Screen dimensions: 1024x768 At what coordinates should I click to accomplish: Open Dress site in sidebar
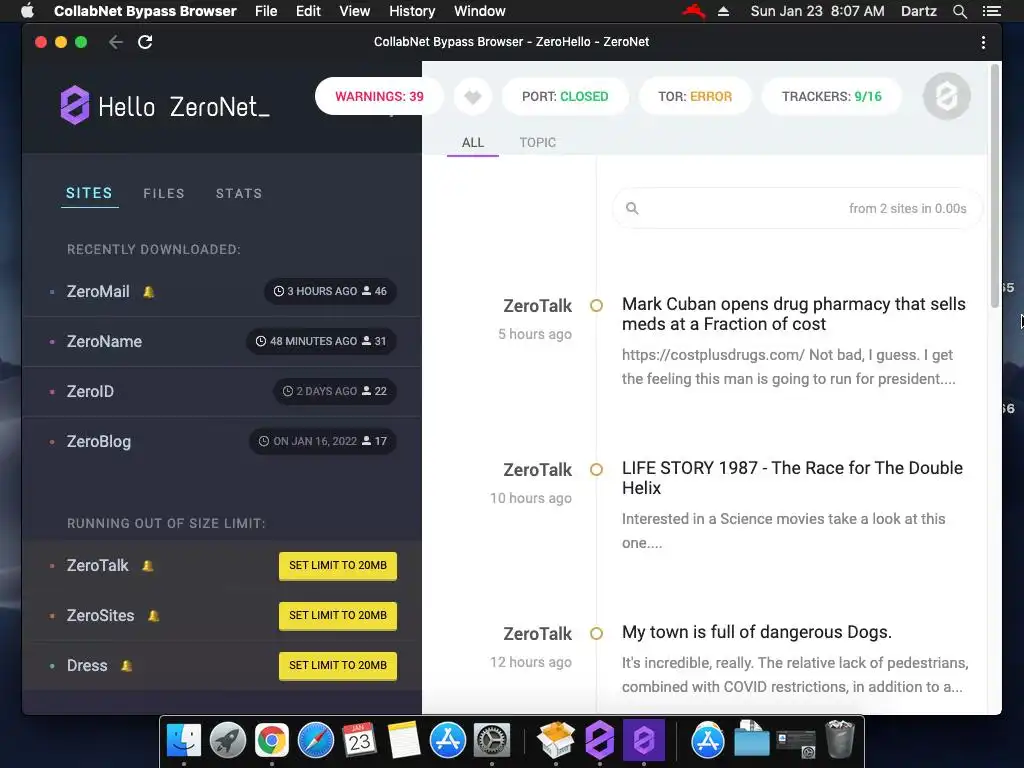click(x=87, y=665)
